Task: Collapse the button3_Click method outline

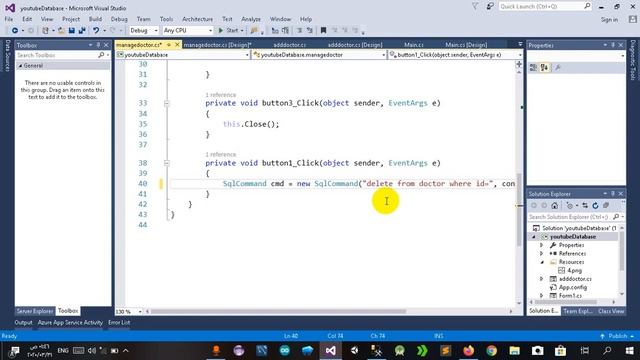Action: [x=167, y=104]
